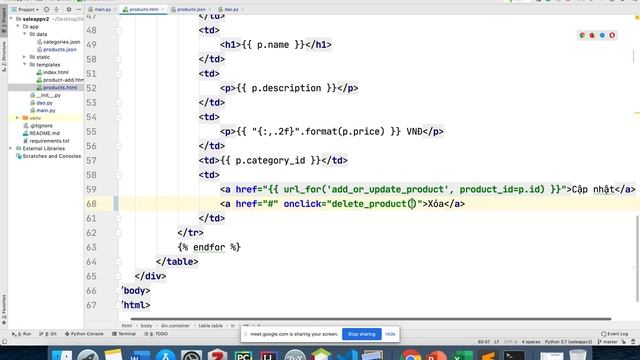
Task: Open App Store from the Dock
Action: pos(165,355)
